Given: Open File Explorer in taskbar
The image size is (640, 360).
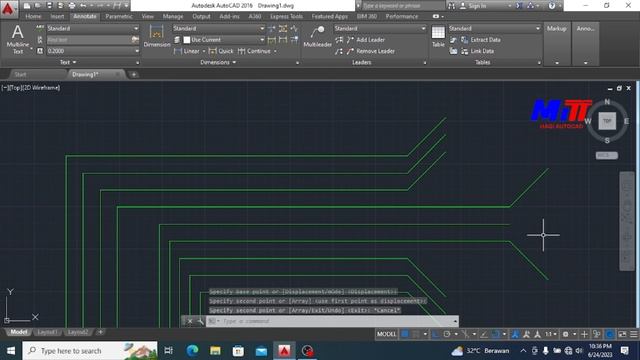Looking at the screenshot, I should pos(215,351).
